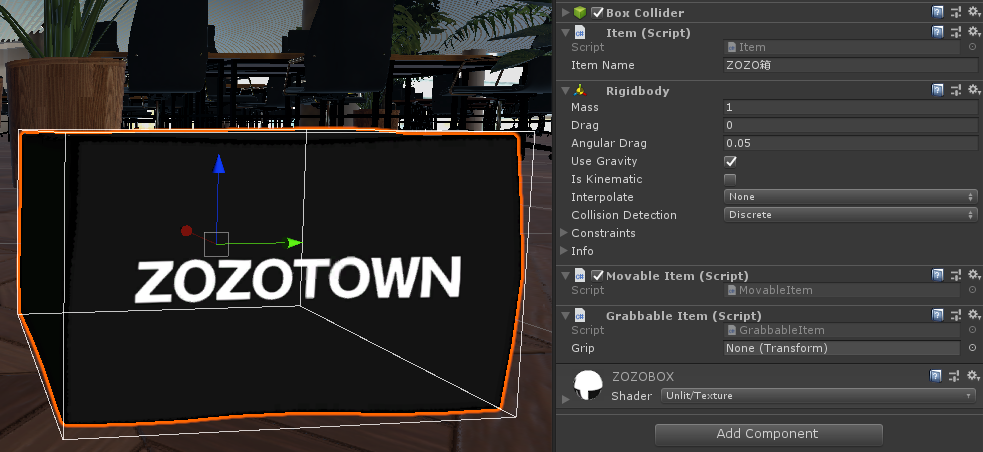Open the Shader Unlit/Texture dropdown
The image size is (983, 452).
point(818,396)
